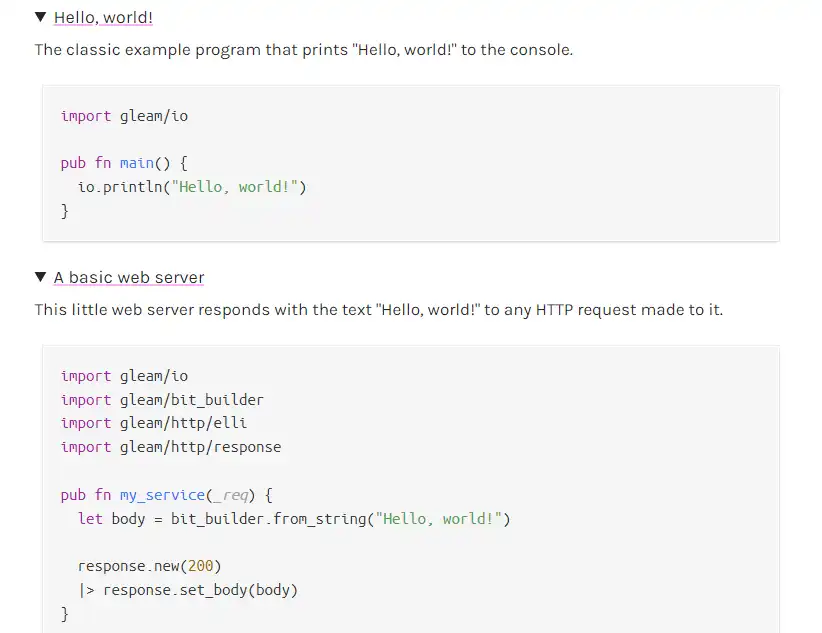
Task: Click the "pub fn main() {" line
Action: [x=124, y=163]
